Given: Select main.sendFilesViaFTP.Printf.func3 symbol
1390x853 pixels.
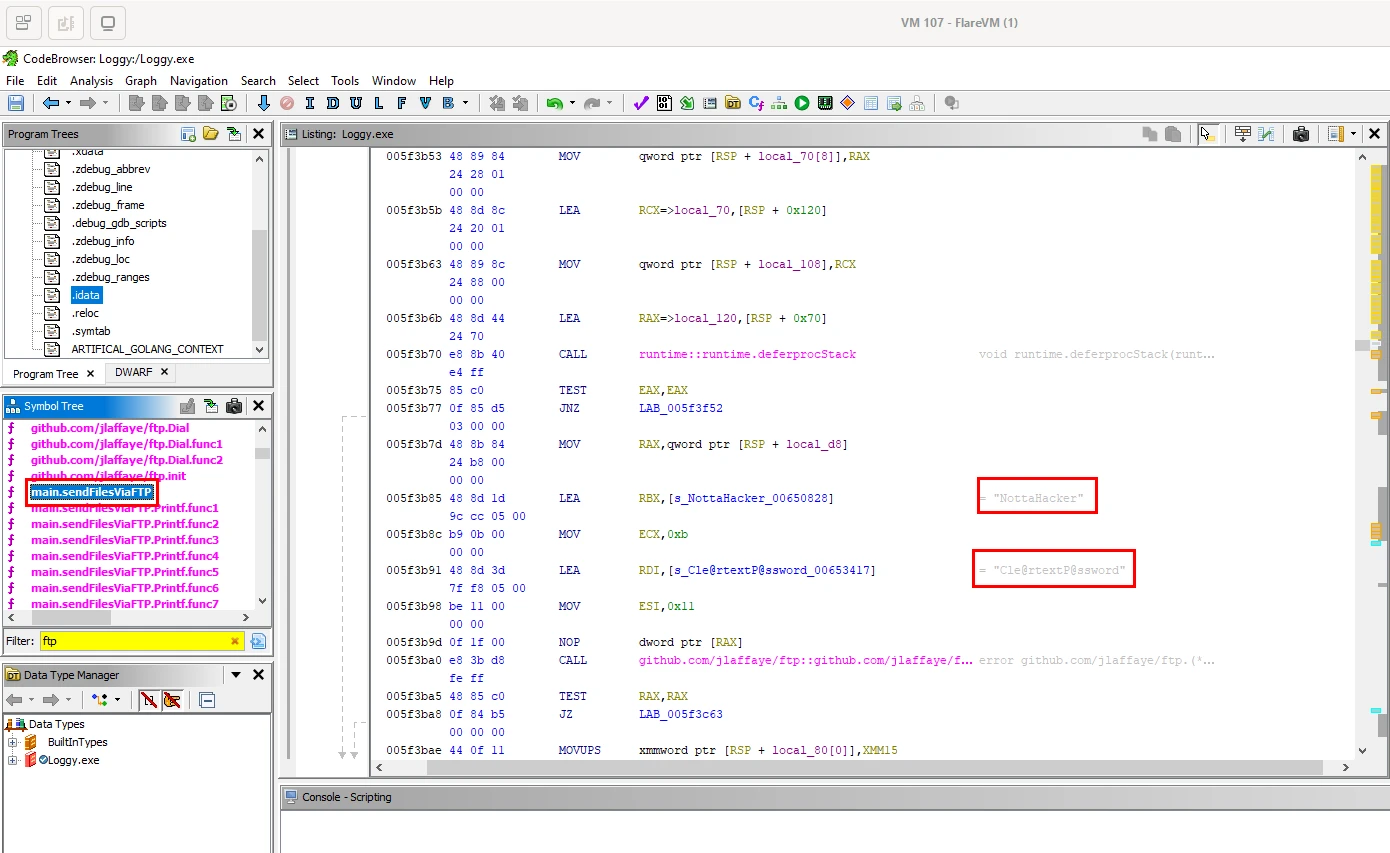Looking at the screenshot, I should (124, 540).
